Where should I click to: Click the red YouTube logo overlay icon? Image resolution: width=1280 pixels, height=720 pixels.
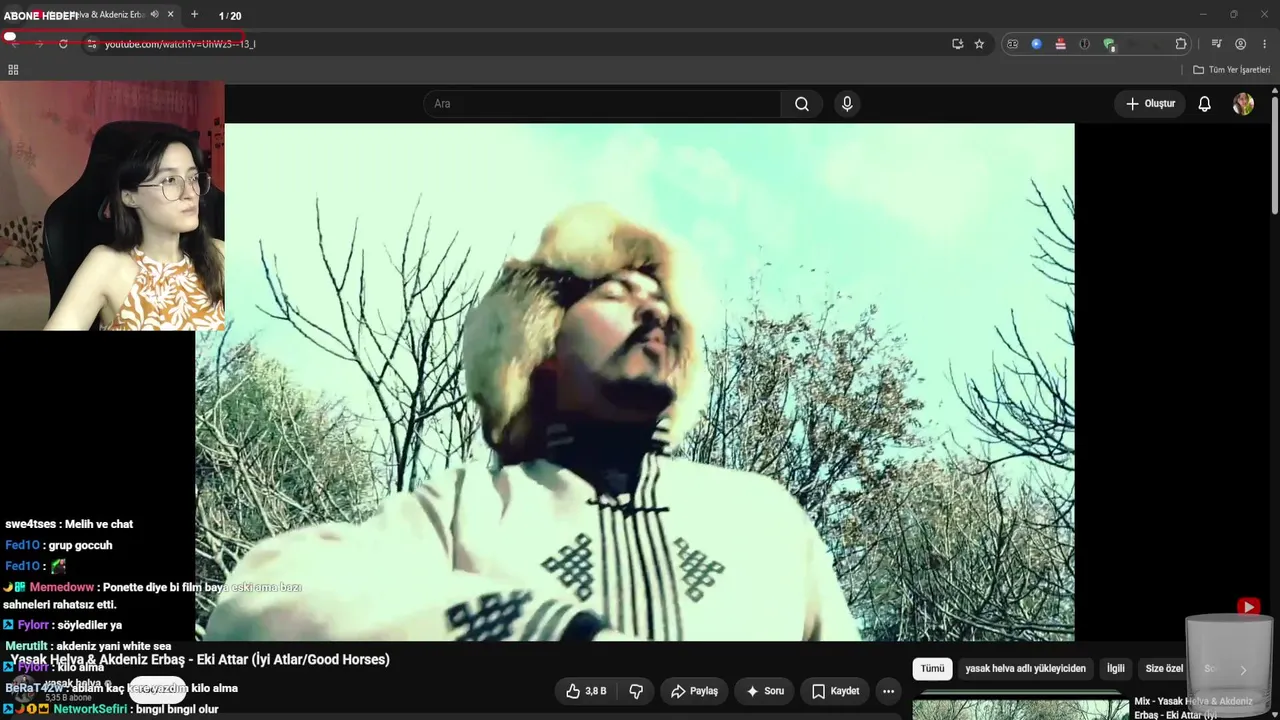1248,607
